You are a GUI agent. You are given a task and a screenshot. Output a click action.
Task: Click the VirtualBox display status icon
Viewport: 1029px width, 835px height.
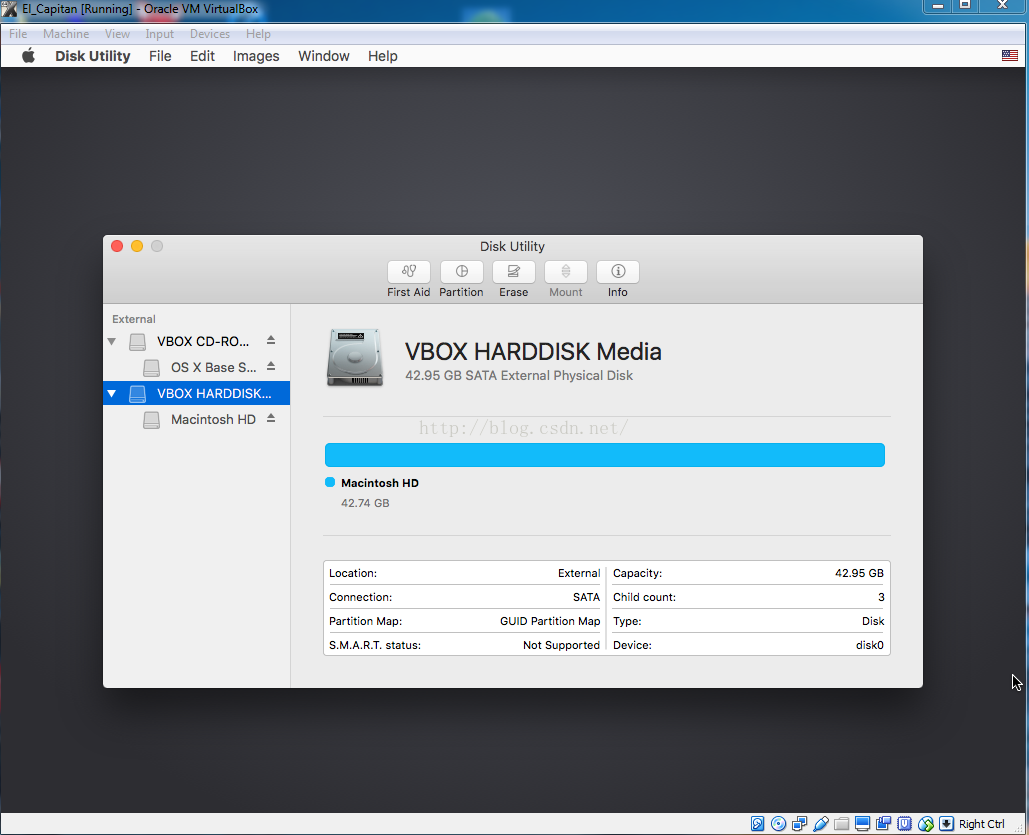(x=862, y=824)
